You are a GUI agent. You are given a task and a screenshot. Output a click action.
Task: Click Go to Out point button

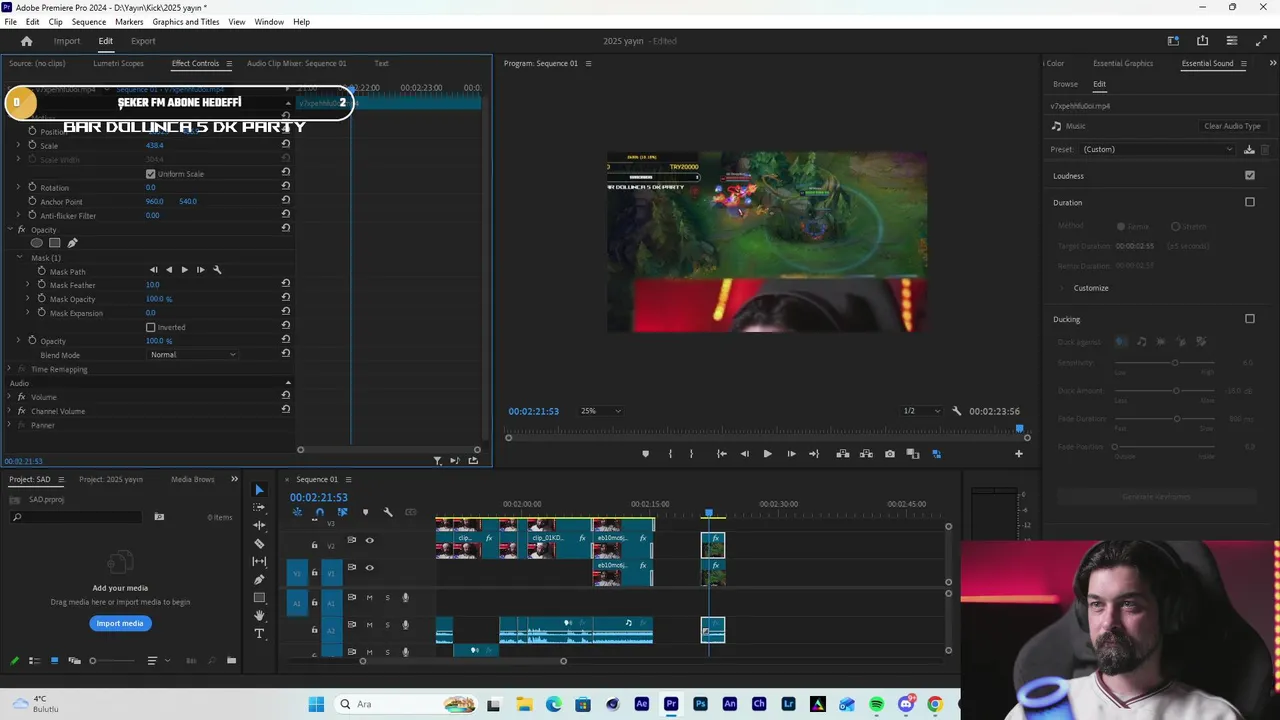click(x=814, y=454)
